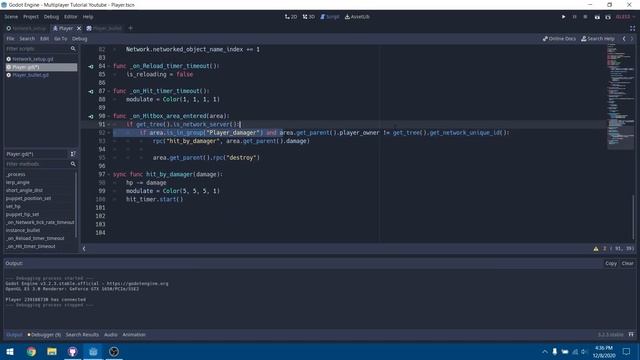Screen dimensions: 640x360
Task: Jump to lerp_angle method
Action: pyautogui.click(x=18, y=182)
